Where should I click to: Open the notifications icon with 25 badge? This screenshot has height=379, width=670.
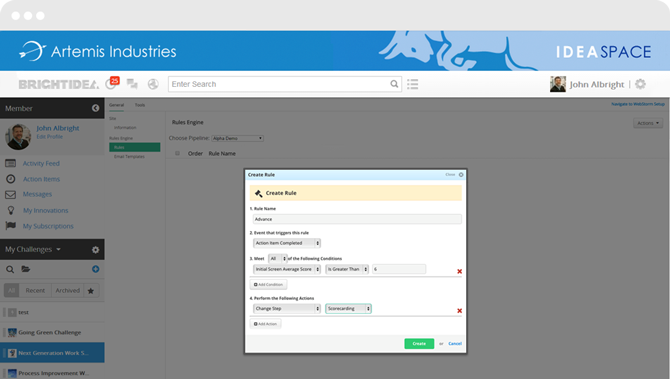112,83
